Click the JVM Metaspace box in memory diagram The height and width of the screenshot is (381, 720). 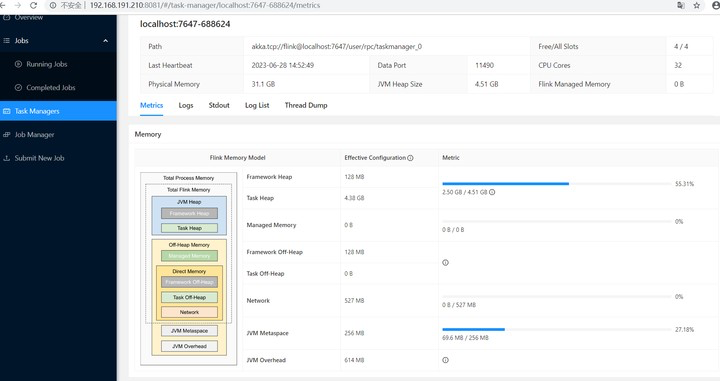coord(189,331)
